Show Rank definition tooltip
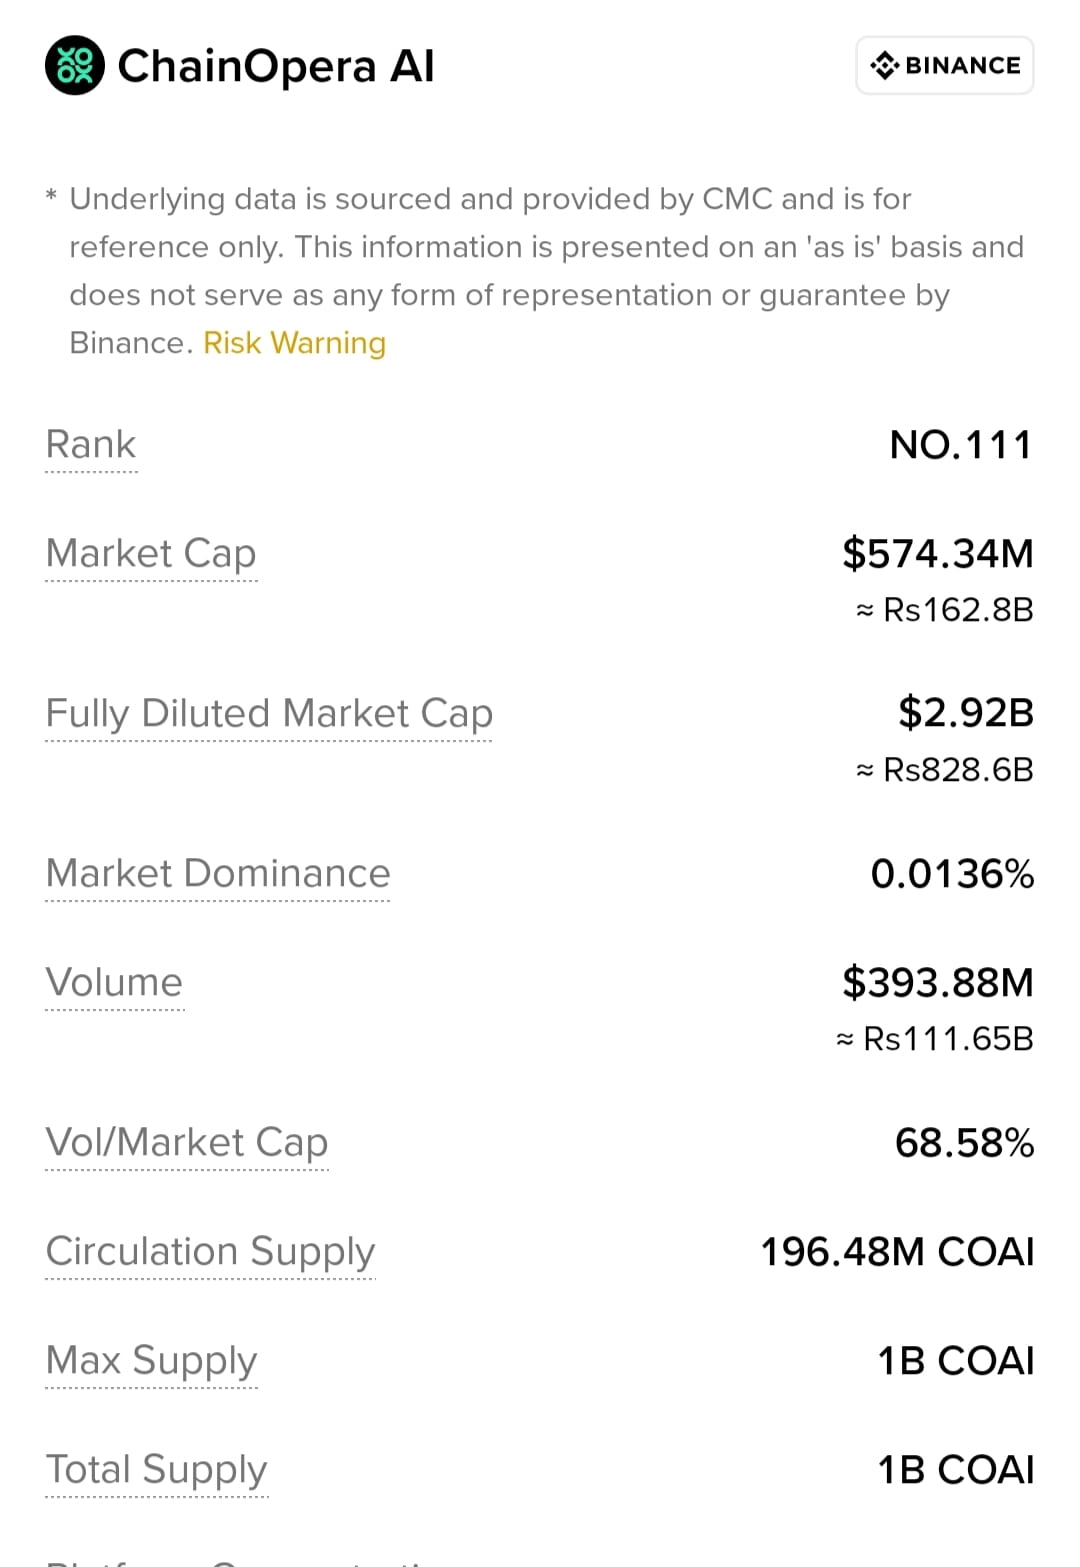The image size is (1080, 1567). point(91,444)
